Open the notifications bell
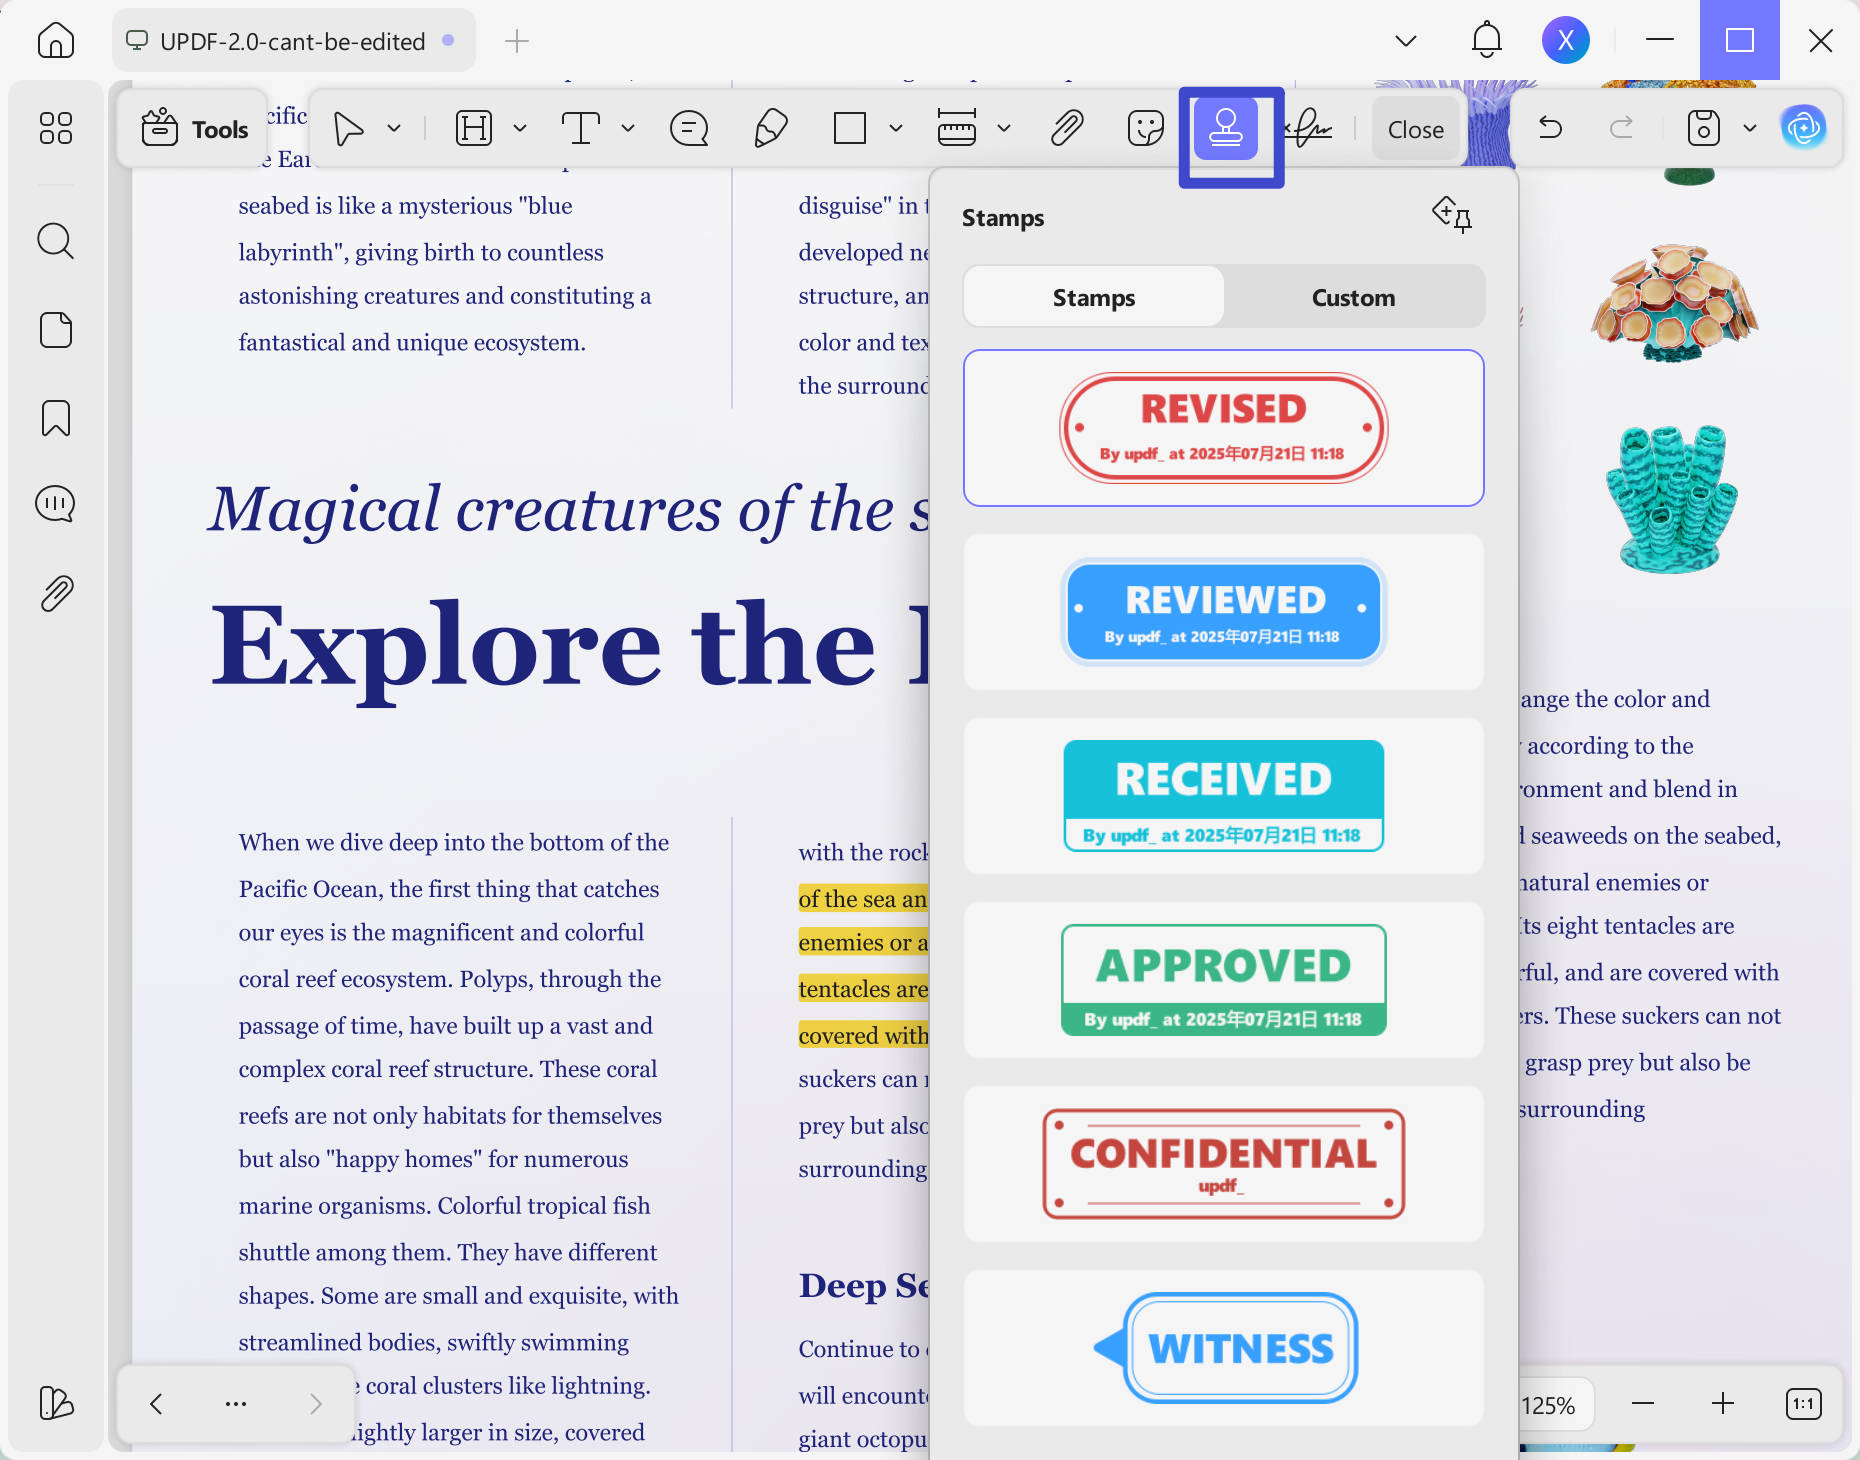The width and height of the screenshot is (1860, 1460). pos(1487,41)
